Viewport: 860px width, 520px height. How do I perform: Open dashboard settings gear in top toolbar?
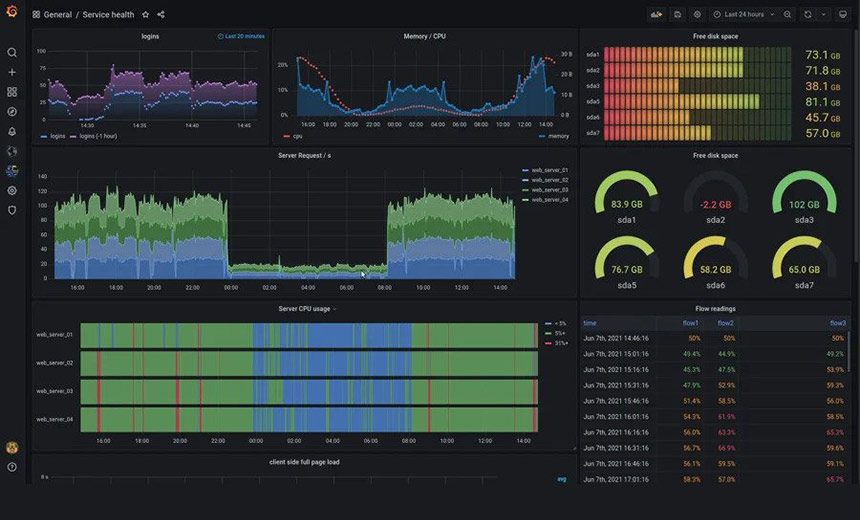[697, 15]
